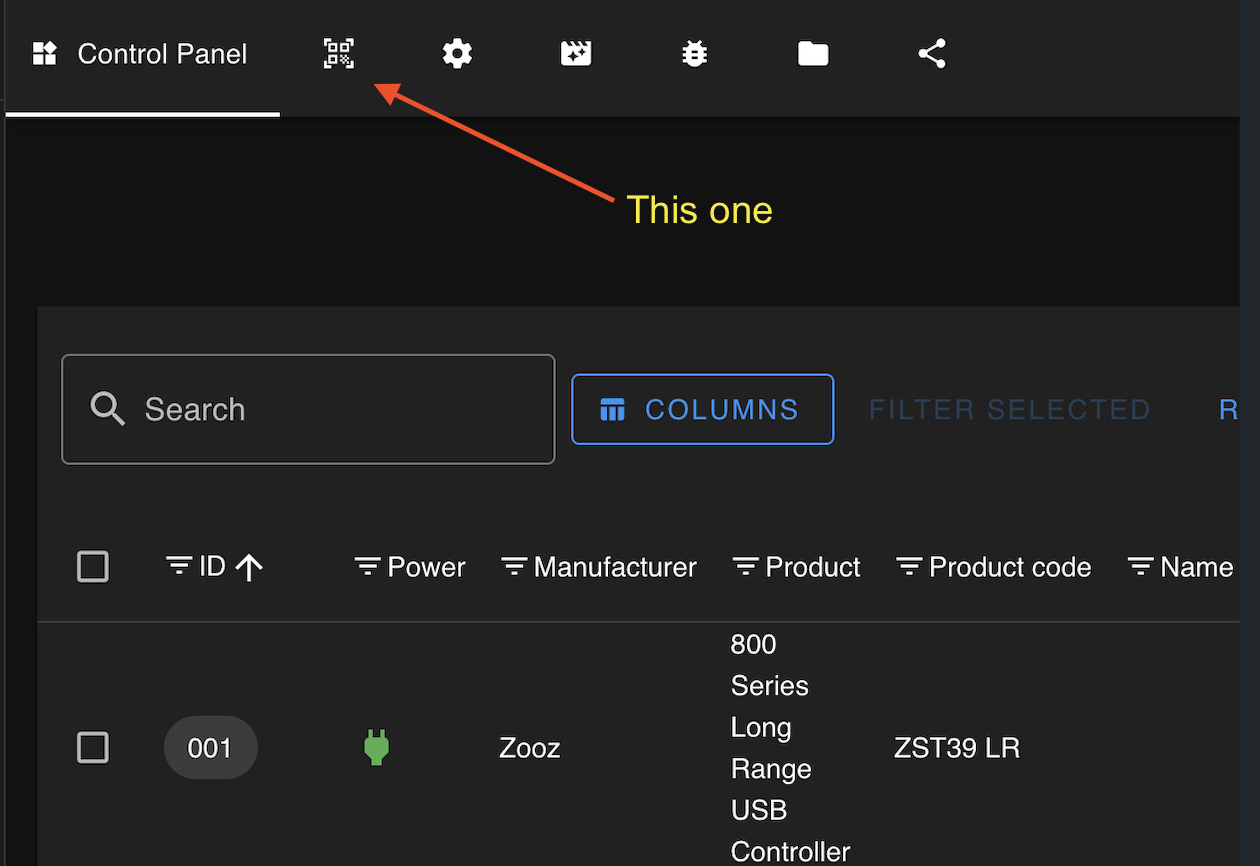
Task: Open the Settings gear tab
Action: pyautogui.click(x=457, y=54)
